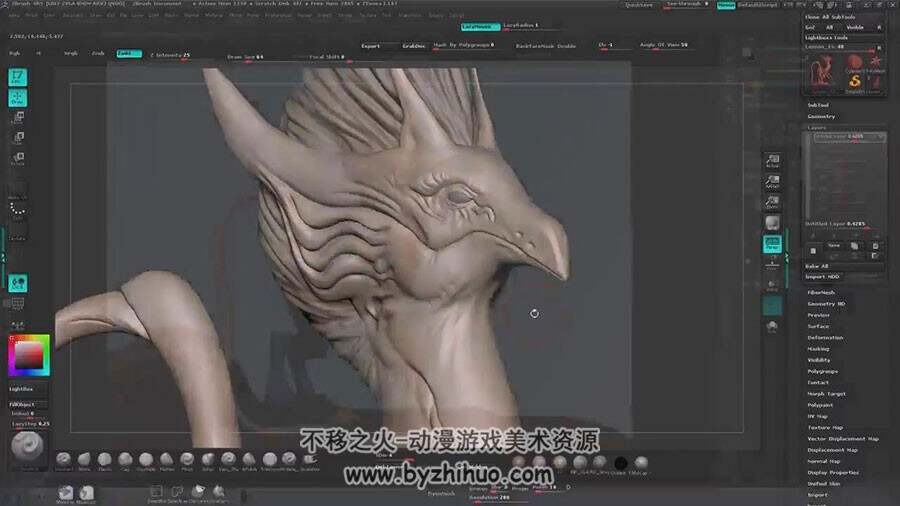900x506 pixels.
Task: Expand the UV Map section
Action: point(818,417)
